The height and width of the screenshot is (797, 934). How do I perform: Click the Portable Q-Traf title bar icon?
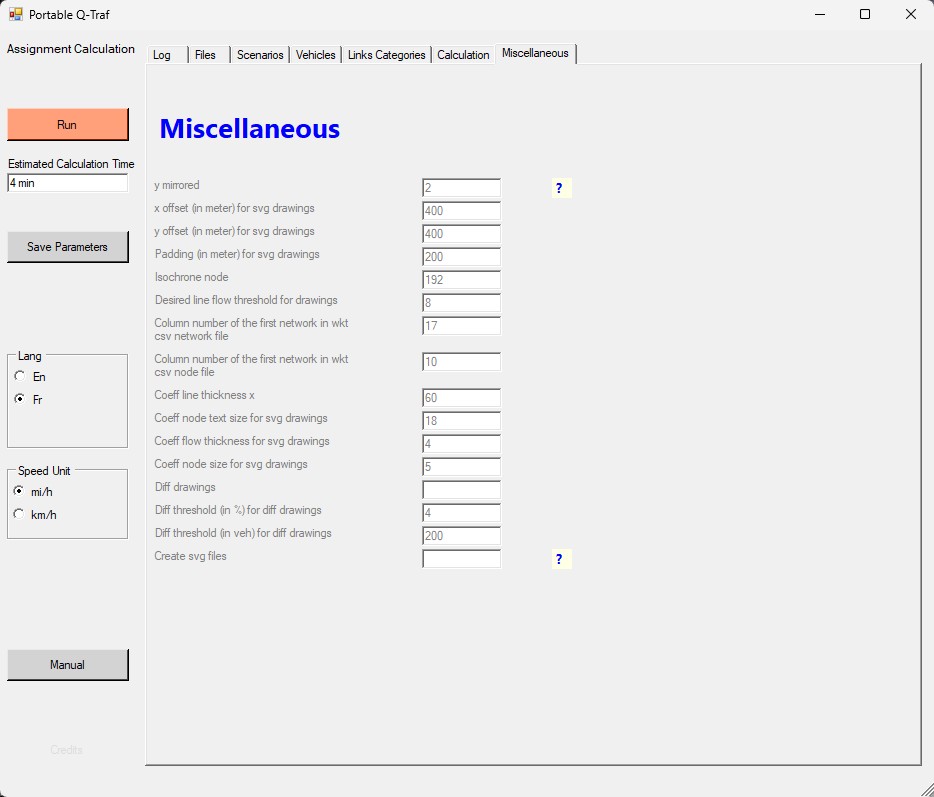pos(16,14)
